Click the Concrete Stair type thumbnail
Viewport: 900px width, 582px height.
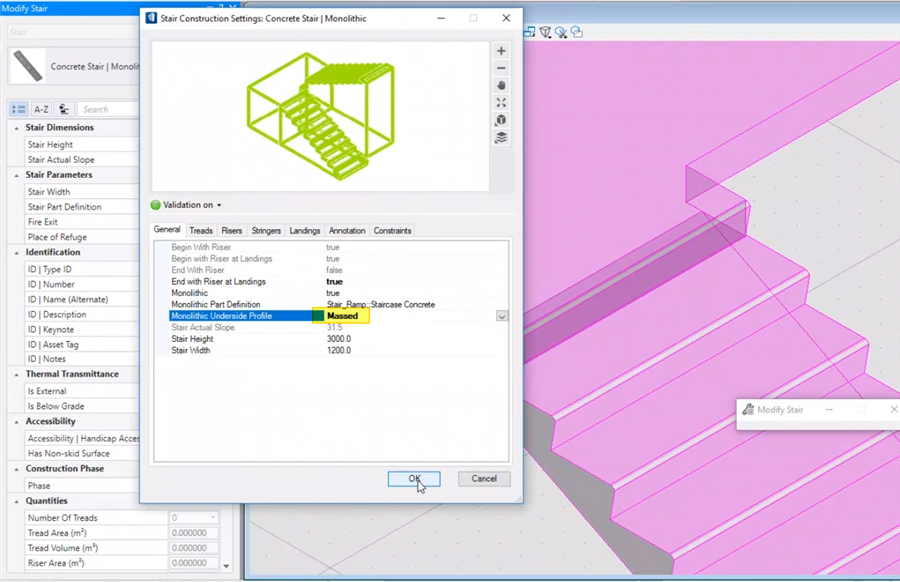[28, 66]
